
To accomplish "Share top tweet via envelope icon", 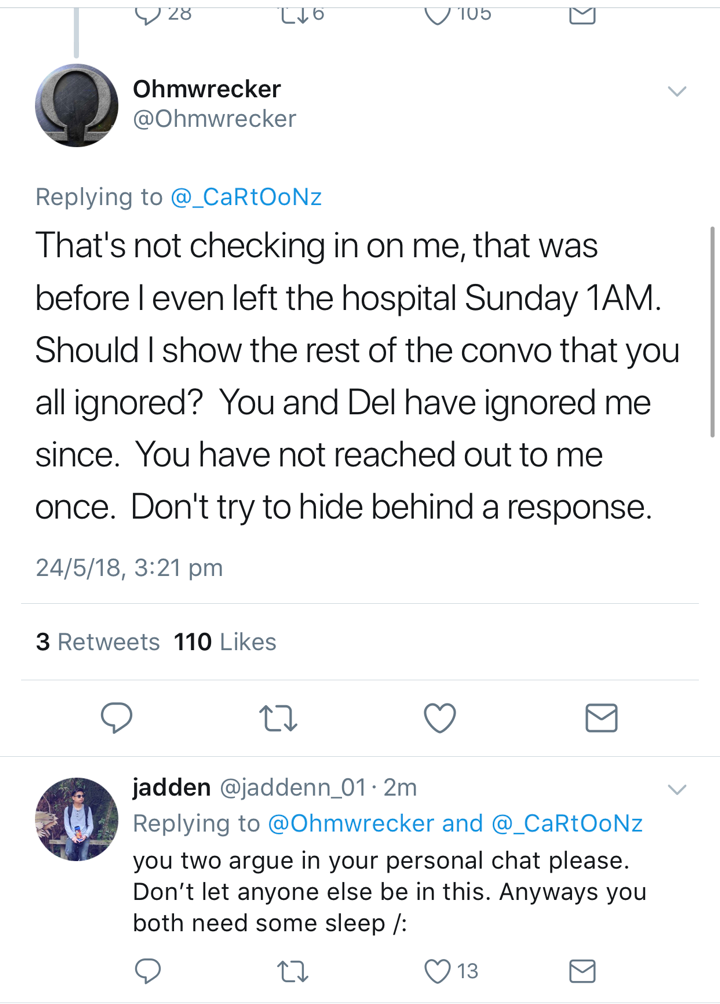I will [x=582, y=14].
